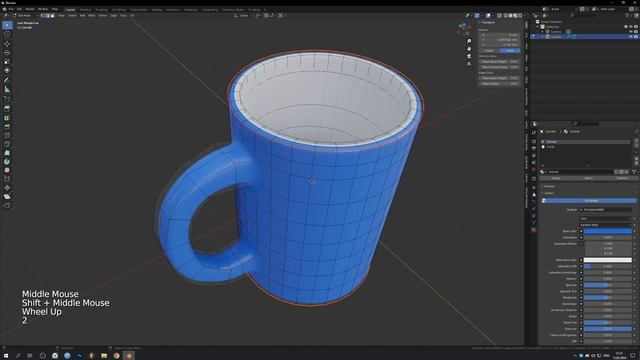Disable the Cylinder object in renders
The height and width of the screenshot is (360, 640).
pyautogui.click(x=636, y=37)
